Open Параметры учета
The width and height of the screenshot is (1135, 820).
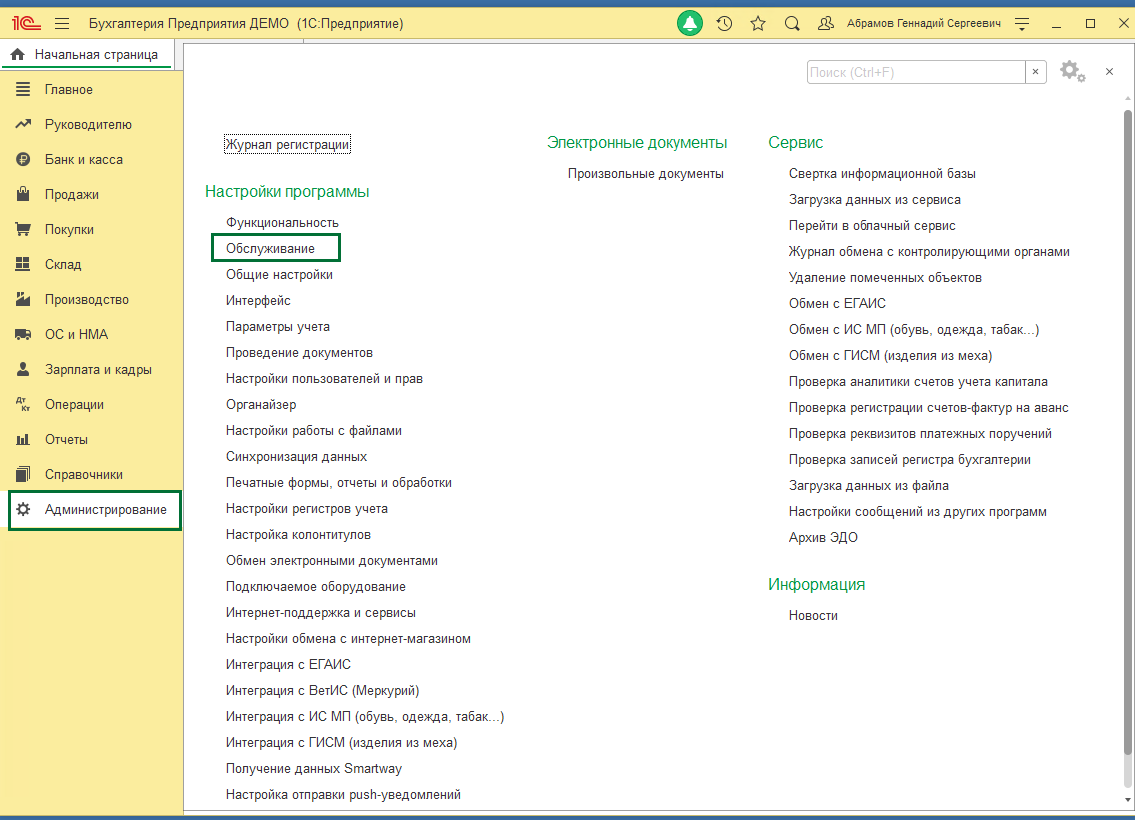(278, 326)
